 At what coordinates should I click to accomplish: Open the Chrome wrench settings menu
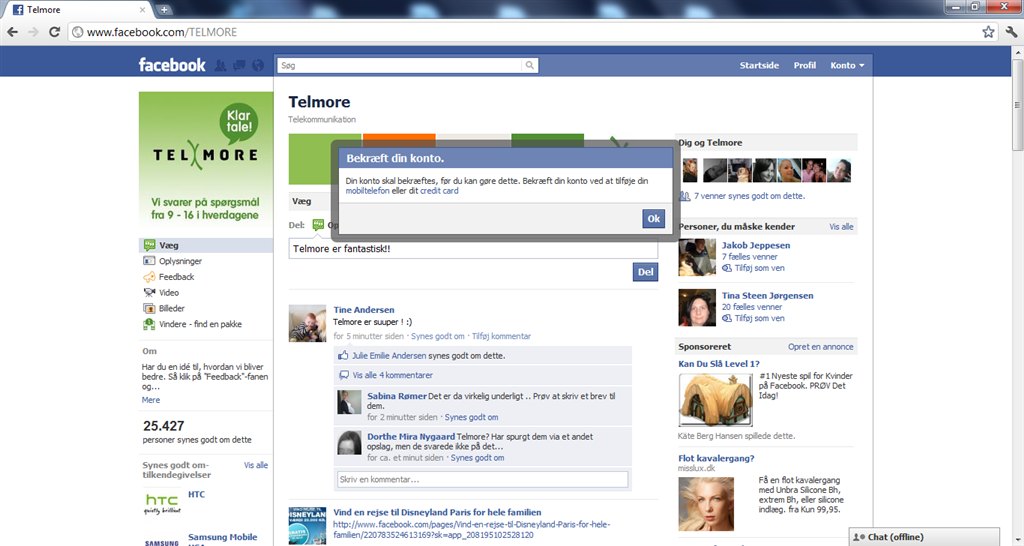1012,32
